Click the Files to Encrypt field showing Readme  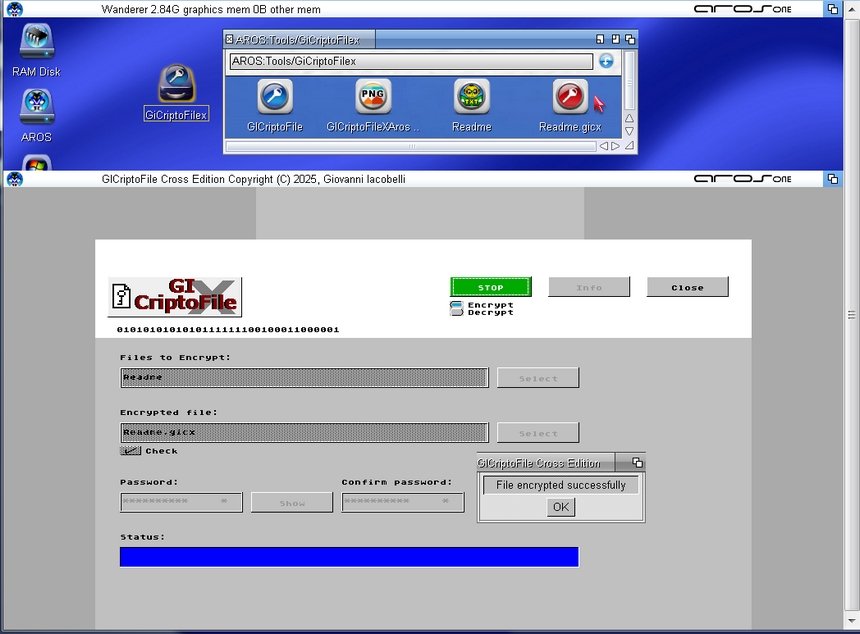(304, 377)
